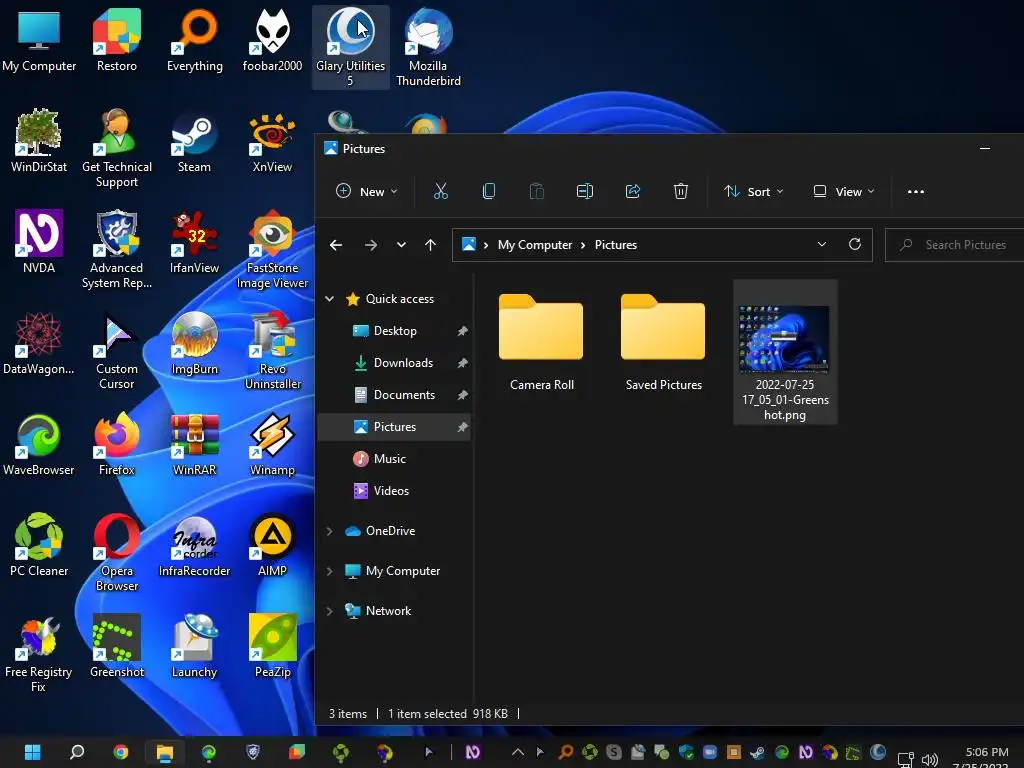Select the Winamp desktop icon

[272, 444]
